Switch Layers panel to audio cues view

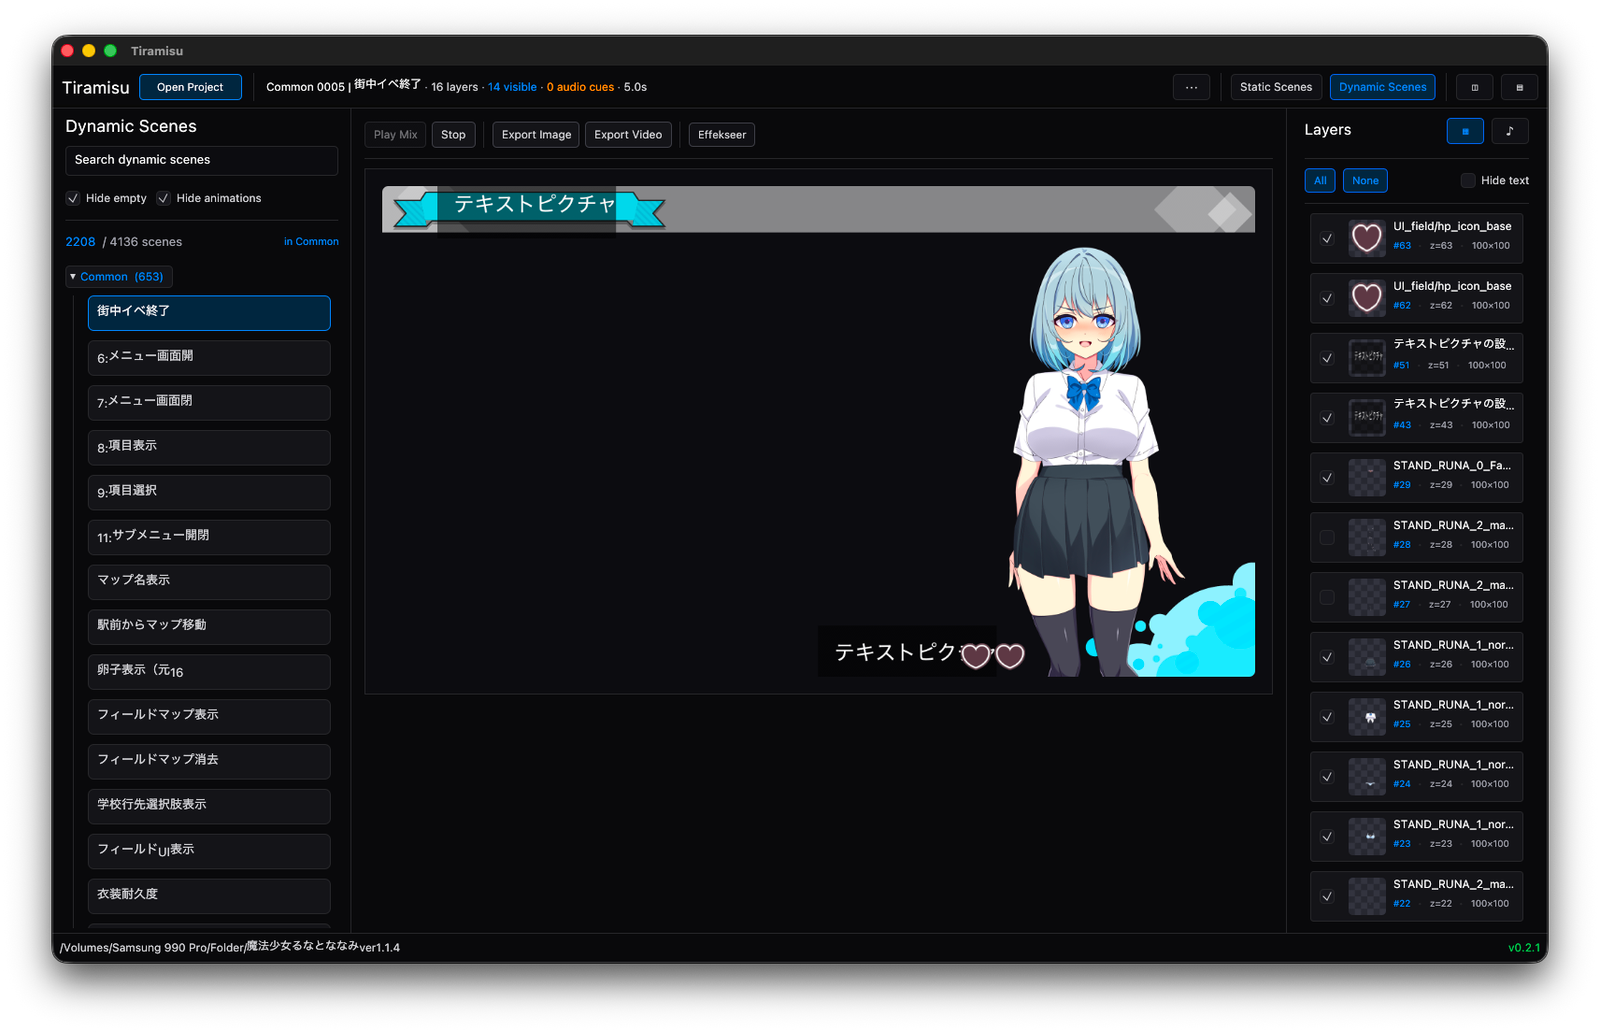click(x=1510, y=130)
